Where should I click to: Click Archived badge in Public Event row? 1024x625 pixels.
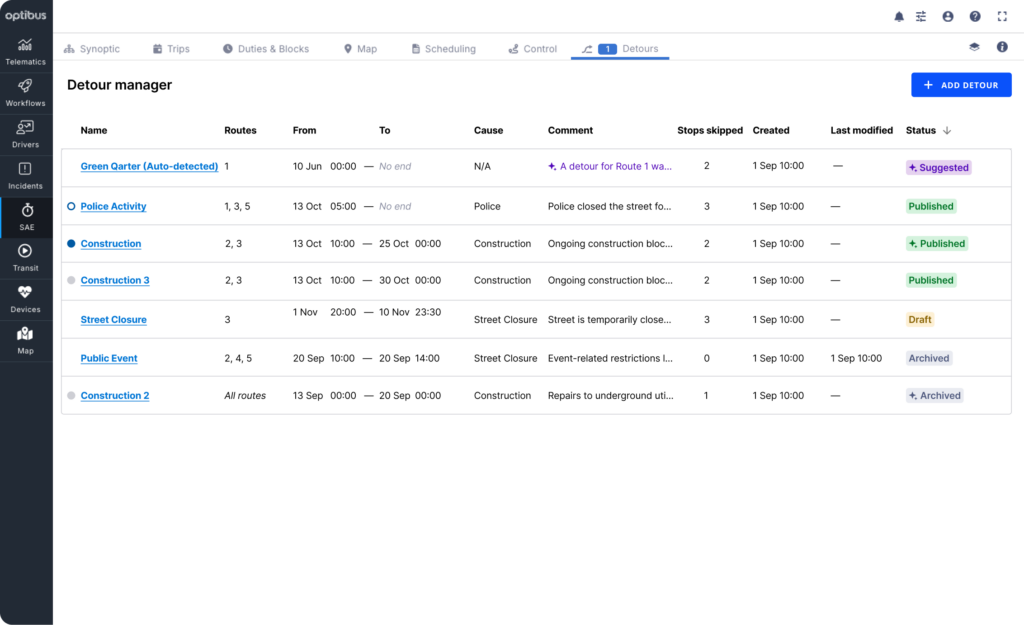(x=929, y=358)
